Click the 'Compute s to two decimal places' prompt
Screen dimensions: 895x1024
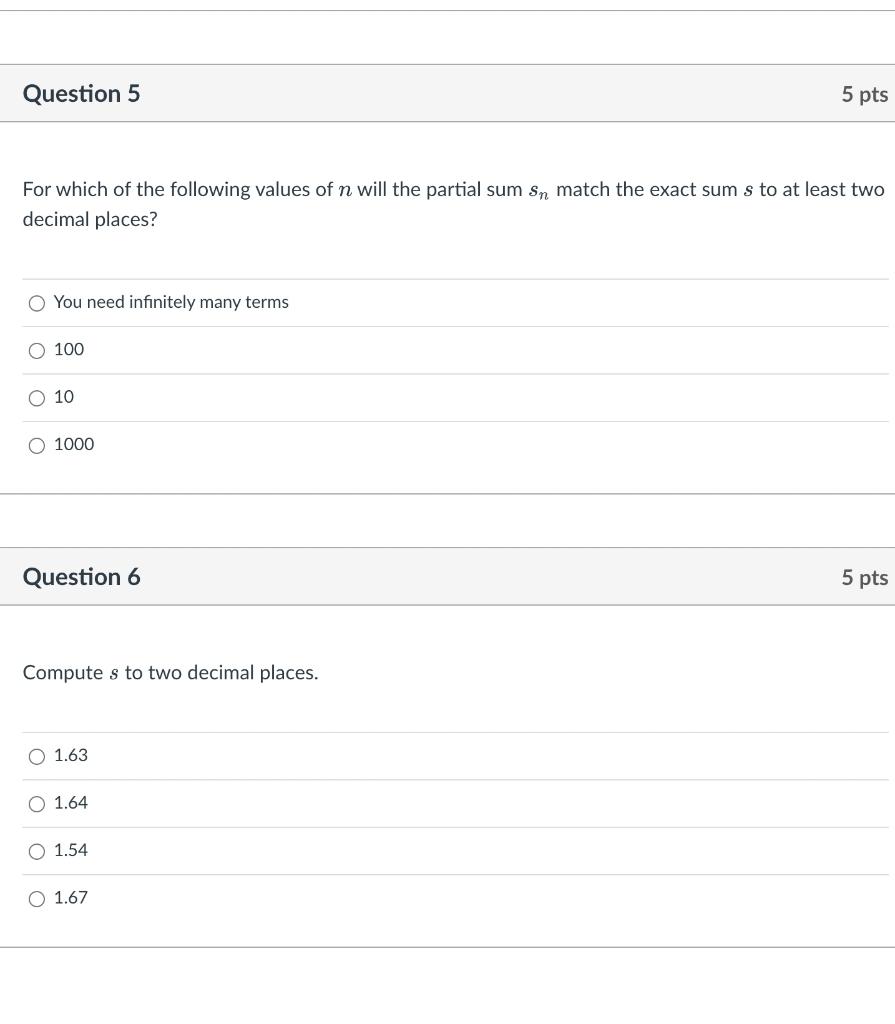click(170, 672)
